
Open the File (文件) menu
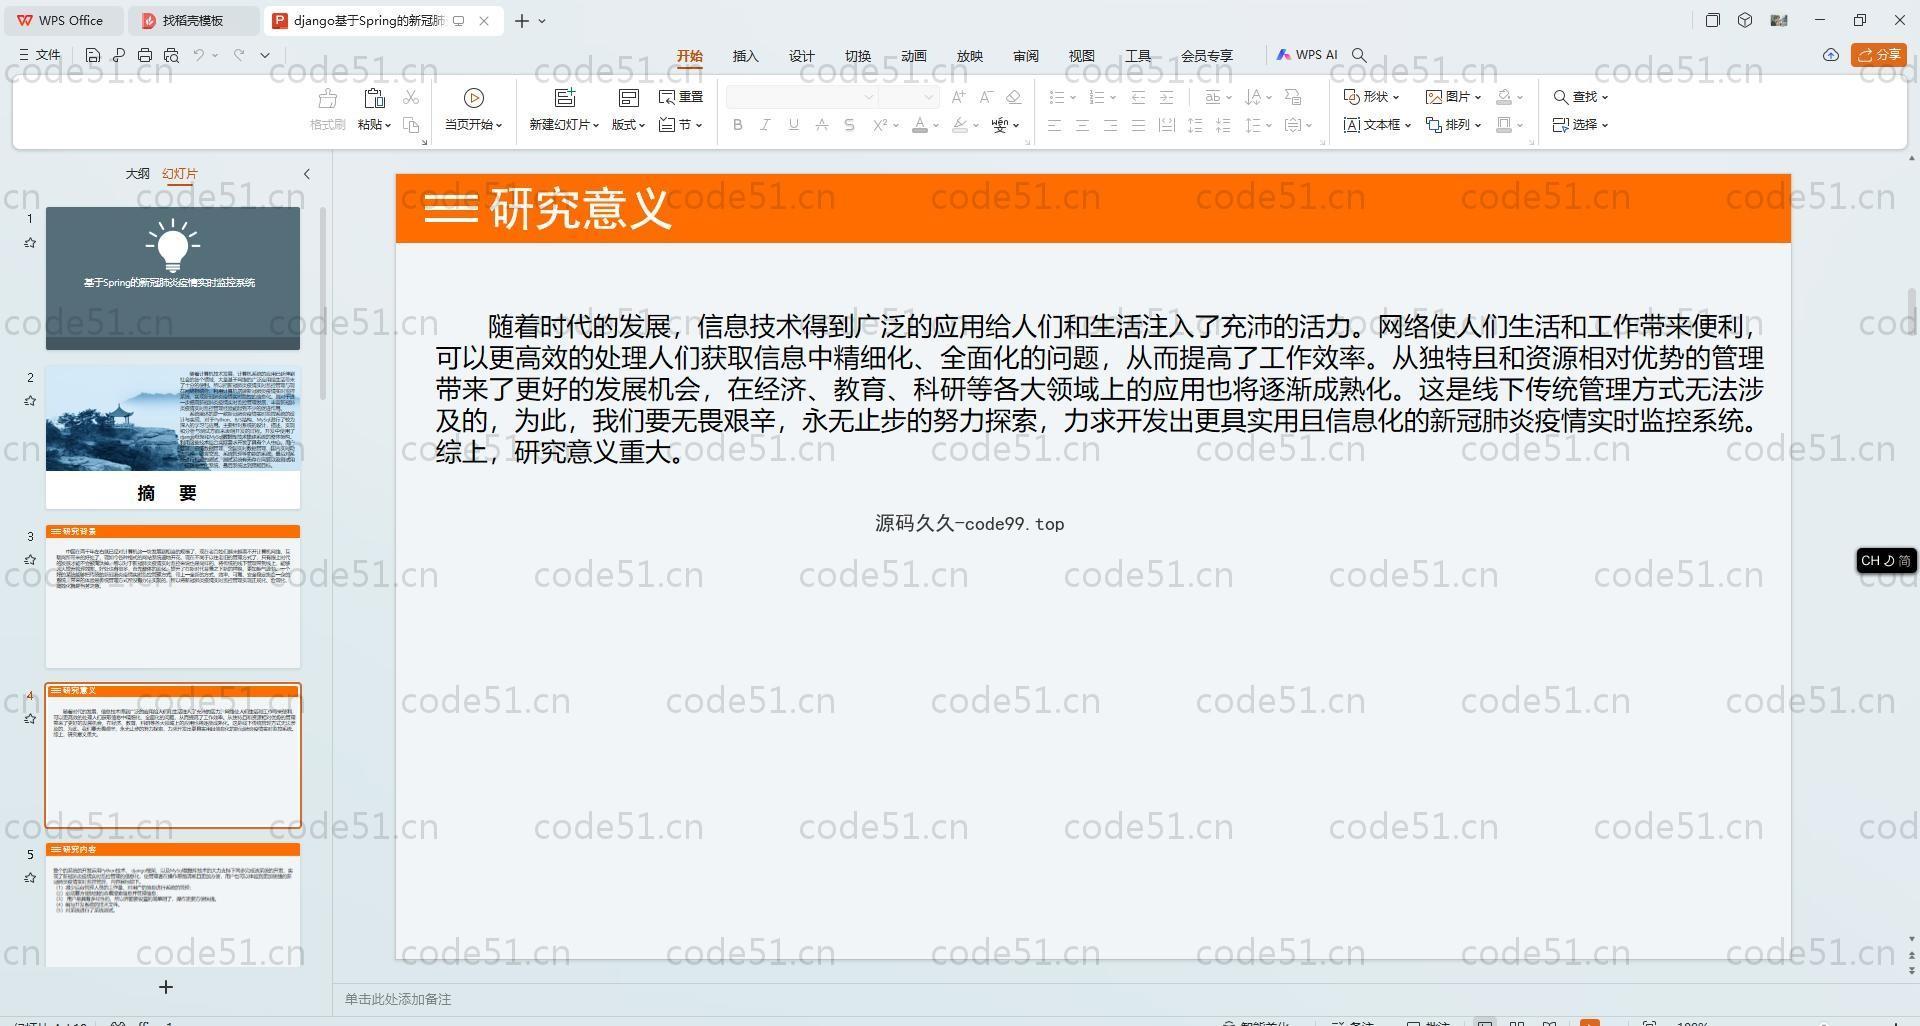click(x=40, y=55)
